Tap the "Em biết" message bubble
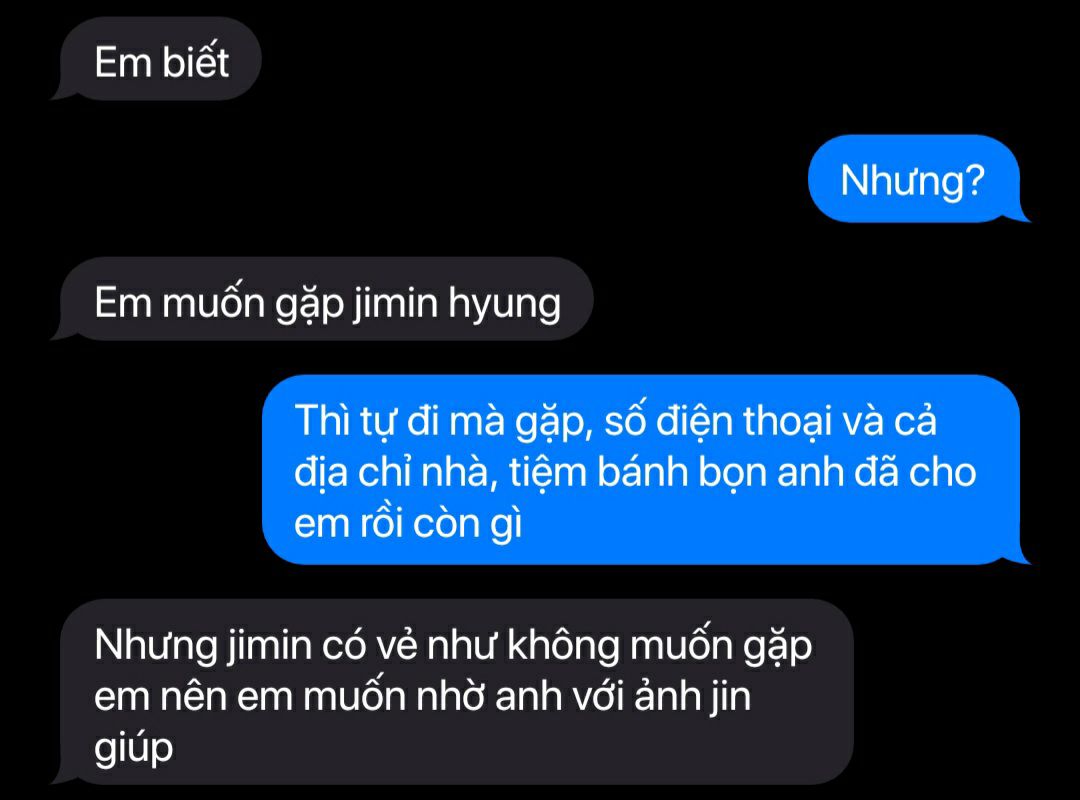Image resolution: width=1080 pixels, height=800 pixels. point(156,59)
